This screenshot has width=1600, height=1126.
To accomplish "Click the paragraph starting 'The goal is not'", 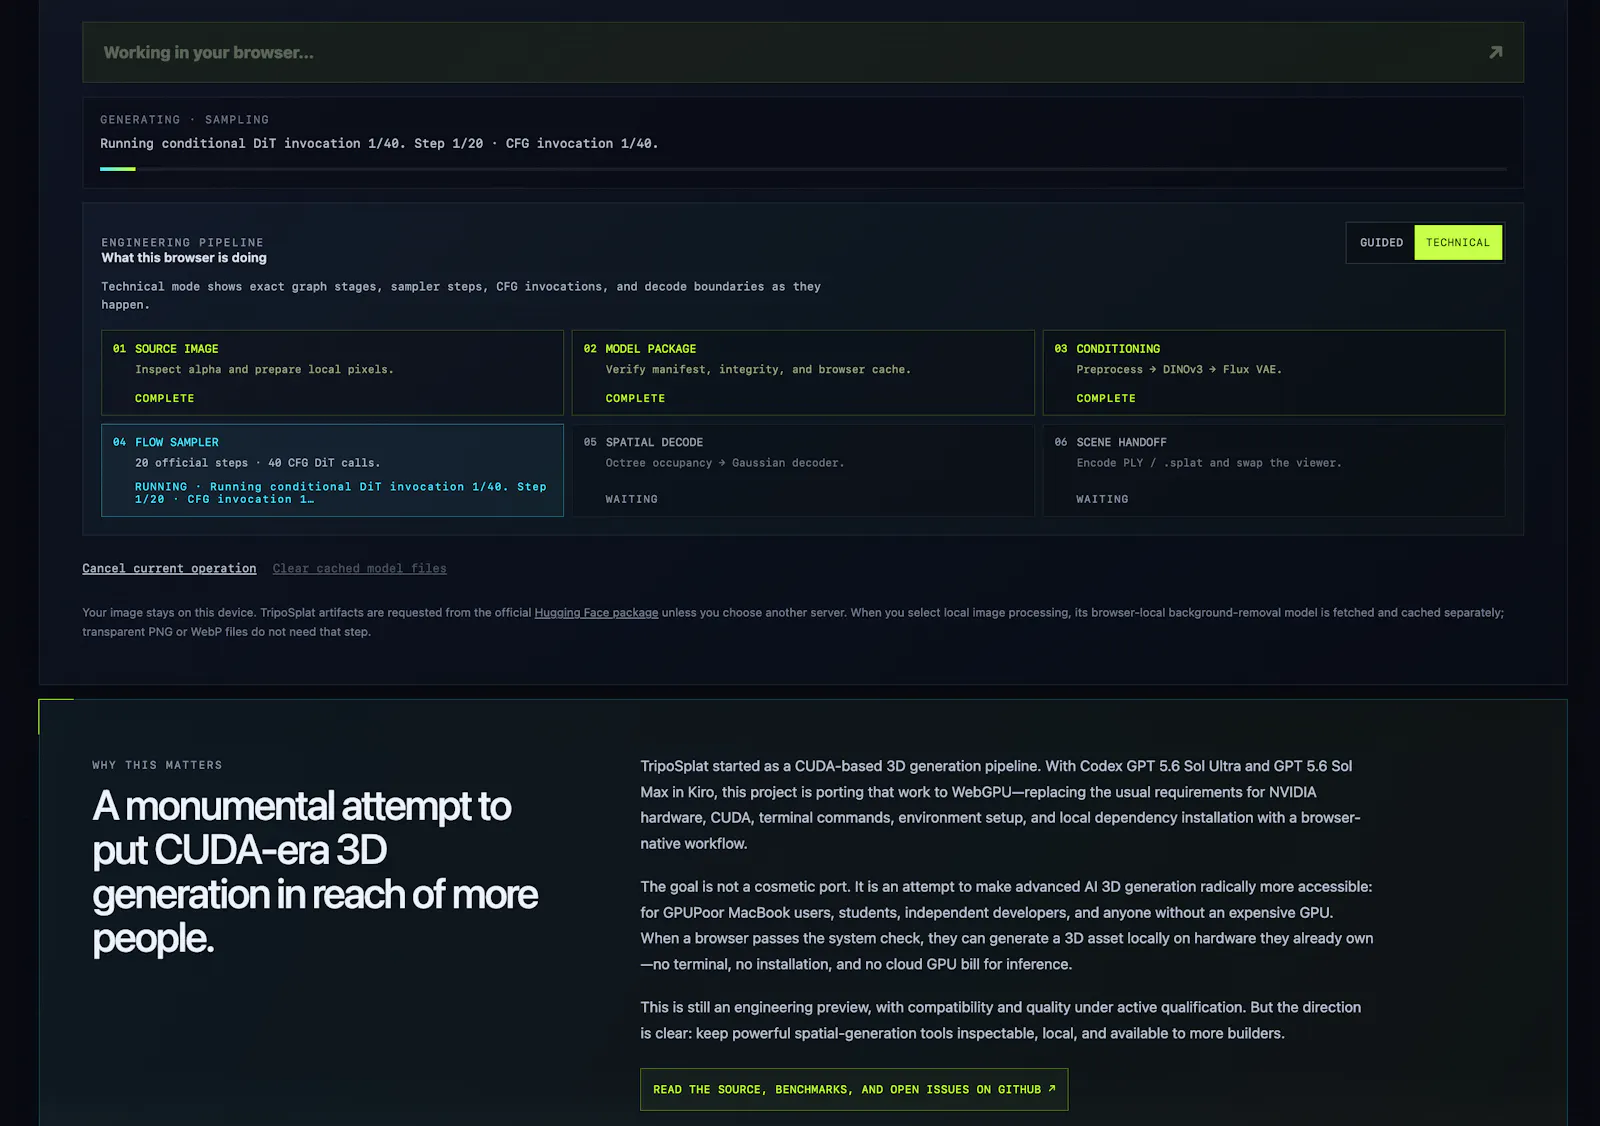I will pos(1007,925).
